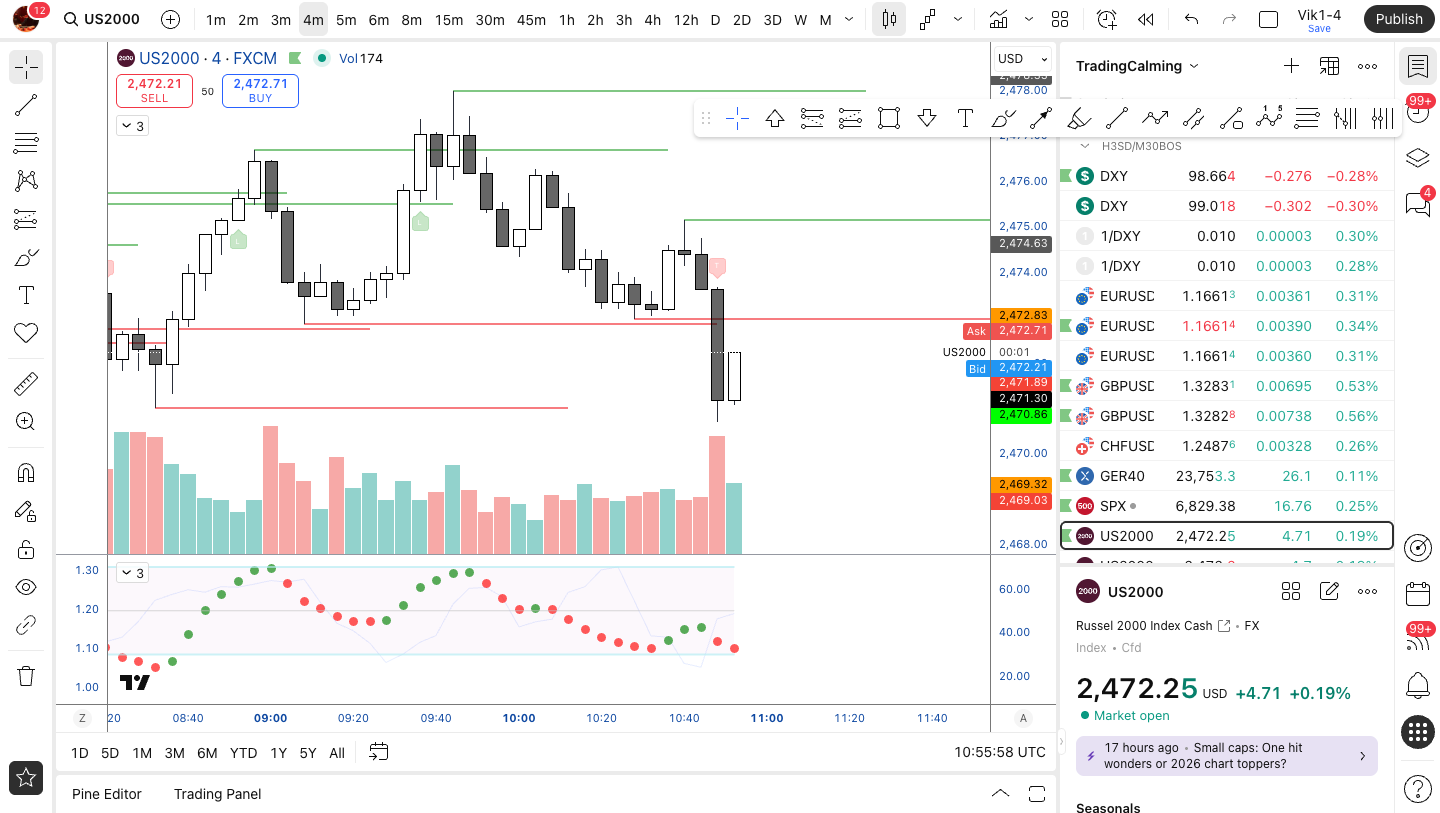This screenshot has width=1440, height=813.
Task: Select the Text tool in left sidebar
Action: 26,295
